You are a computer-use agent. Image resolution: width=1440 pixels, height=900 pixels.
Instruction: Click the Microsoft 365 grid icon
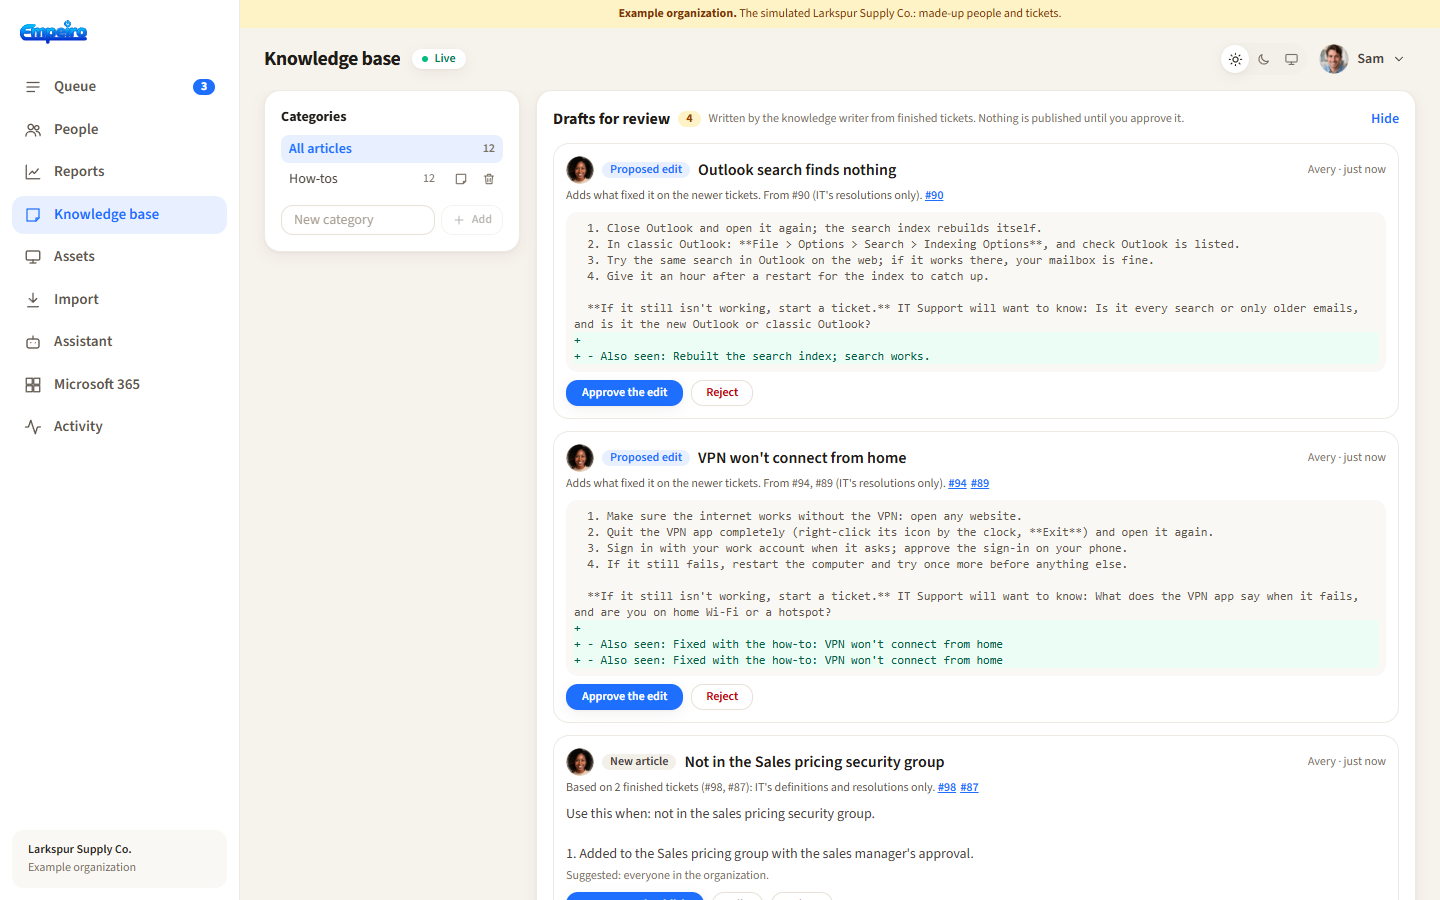33,384
